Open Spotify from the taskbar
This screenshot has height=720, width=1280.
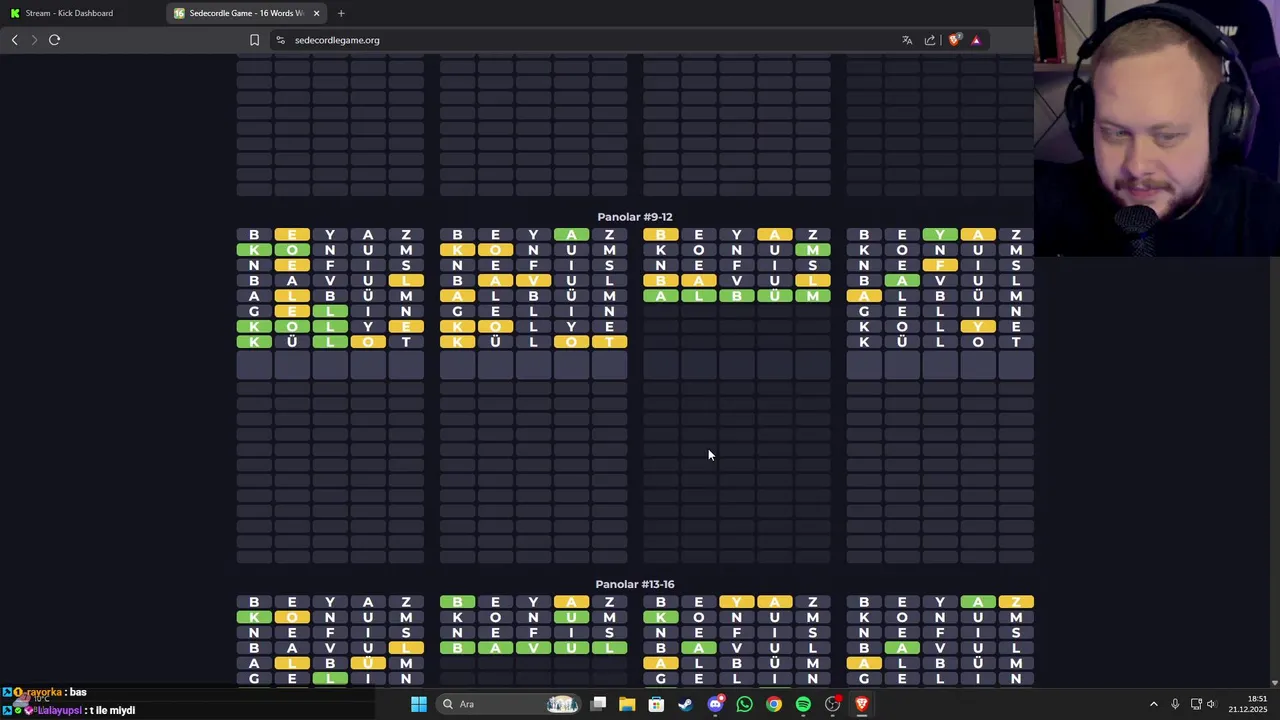pos(803,704)
